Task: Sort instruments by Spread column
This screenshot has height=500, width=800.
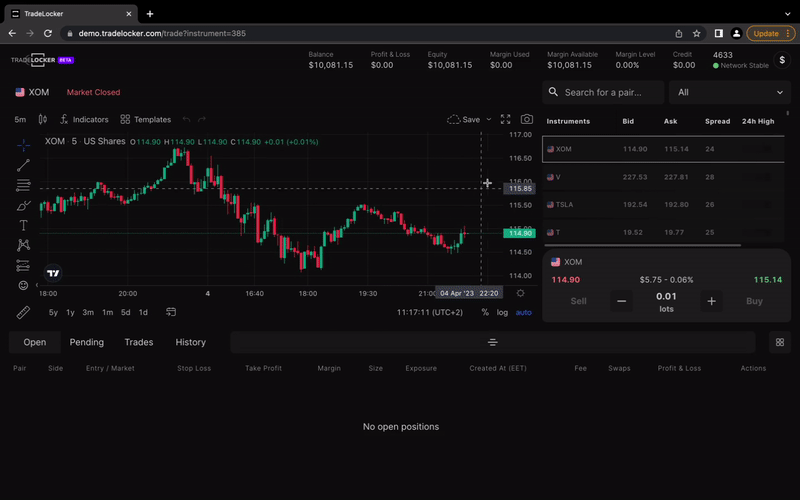Action: pyautogui.click(x=717, y=121)
